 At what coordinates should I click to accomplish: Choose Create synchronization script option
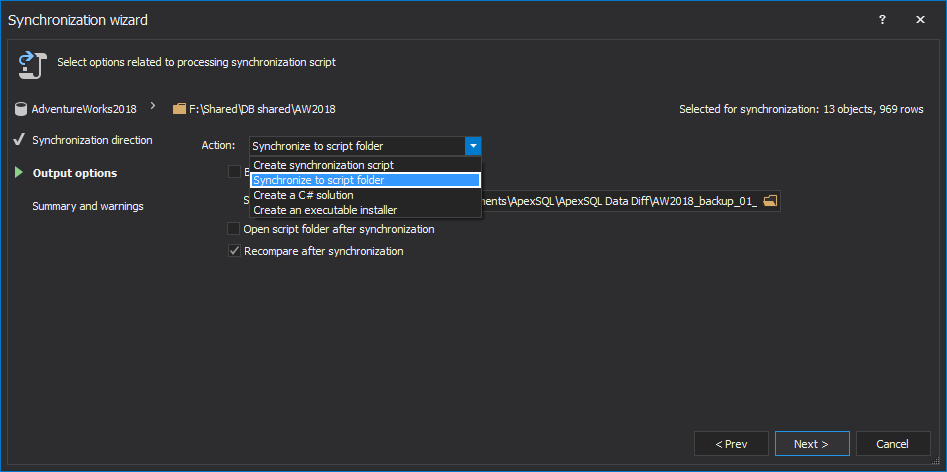pyautogui.click(x=323, y=165)
